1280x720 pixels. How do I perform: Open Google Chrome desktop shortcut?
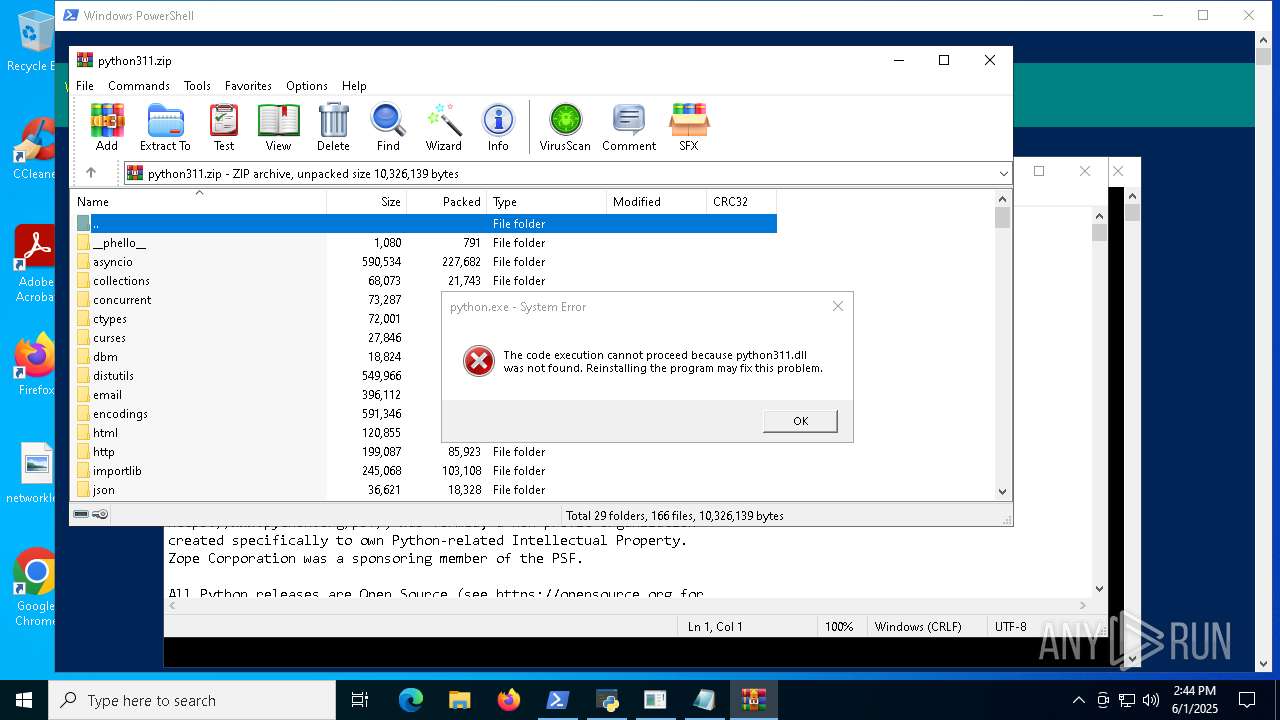click(x=34, y=588)
